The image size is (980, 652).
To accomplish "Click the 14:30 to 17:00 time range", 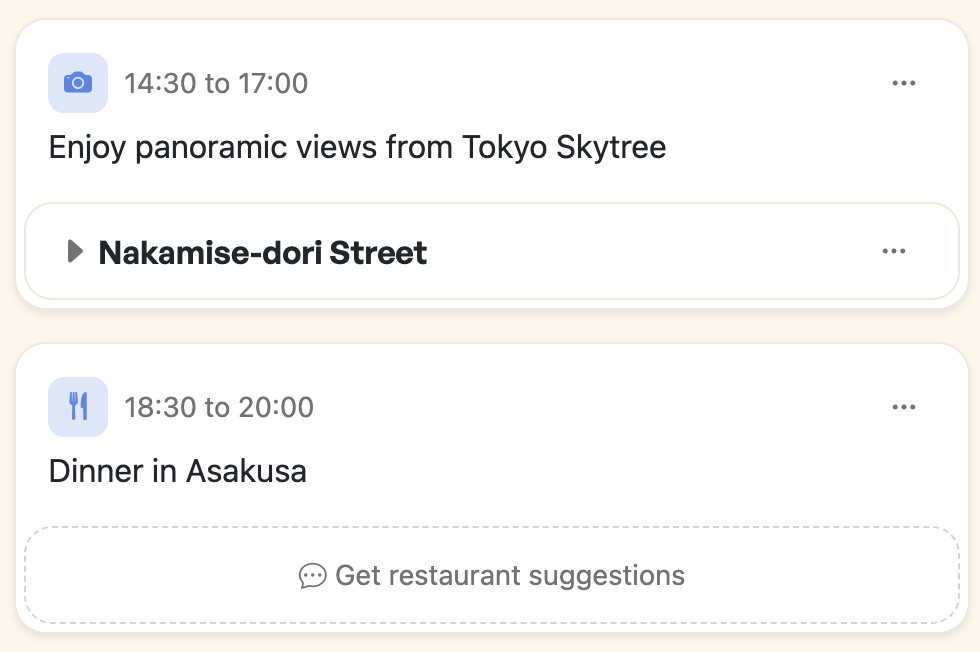I will [x=216, y=83].
